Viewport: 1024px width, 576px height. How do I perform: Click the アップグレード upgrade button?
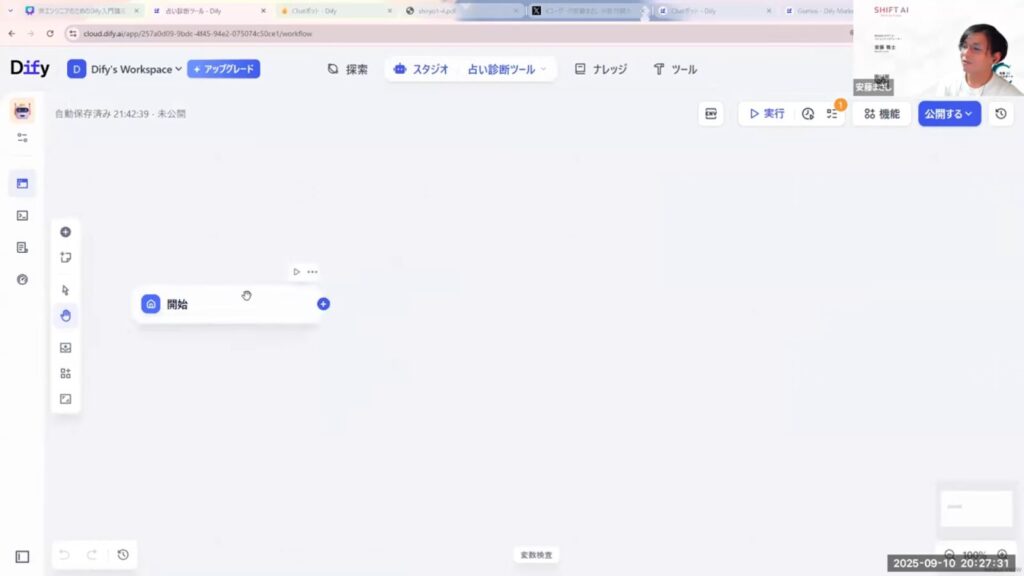223,69
